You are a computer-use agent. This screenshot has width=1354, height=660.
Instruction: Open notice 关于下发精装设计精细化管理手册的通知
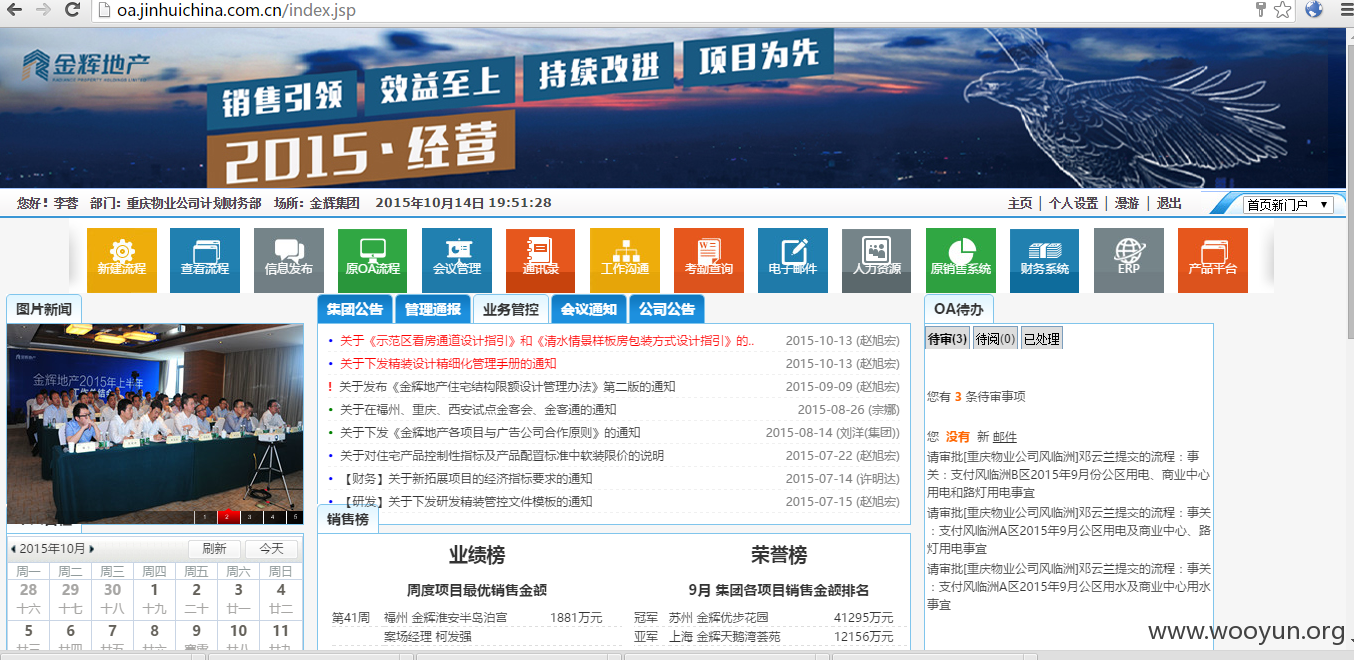coord(448,364)
